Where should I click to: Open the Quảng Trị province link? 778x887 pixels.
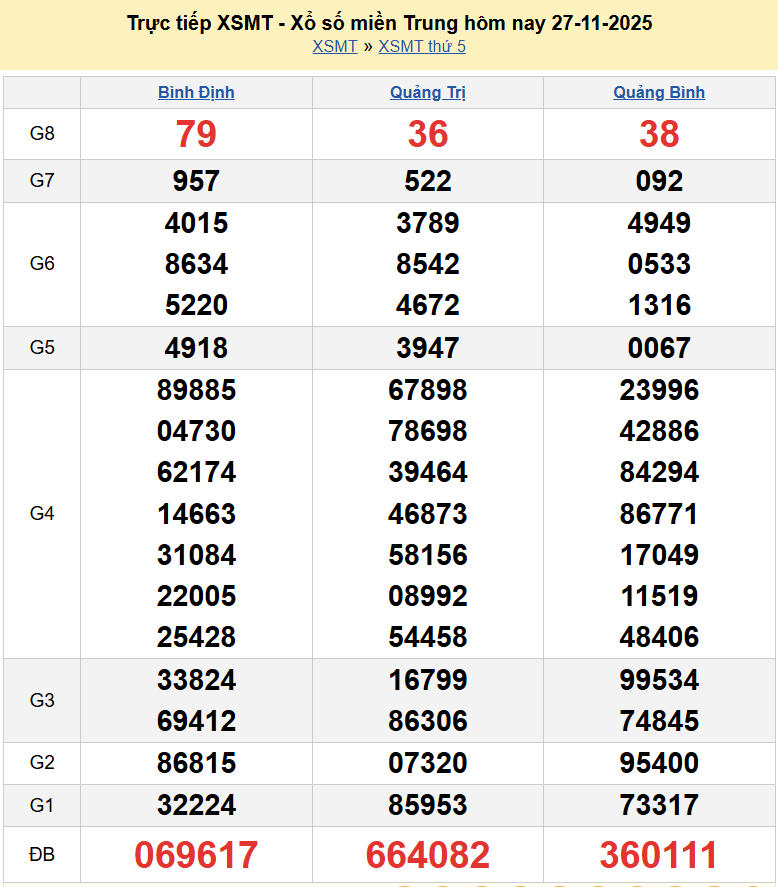pyautogui.click(x=428, y=92)
